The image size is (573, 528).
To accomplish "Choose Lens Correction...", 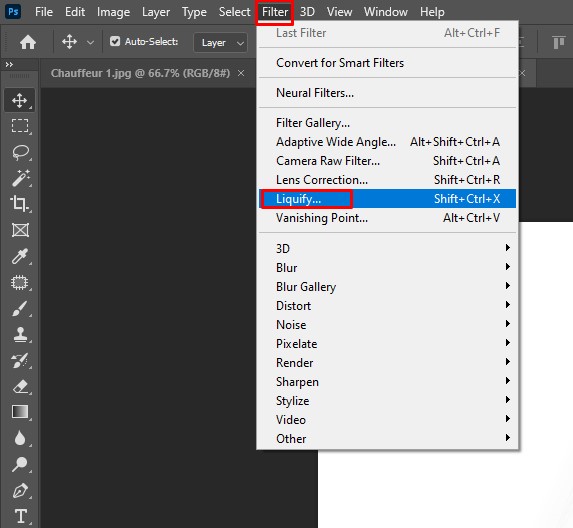I will tap(387, 180).
